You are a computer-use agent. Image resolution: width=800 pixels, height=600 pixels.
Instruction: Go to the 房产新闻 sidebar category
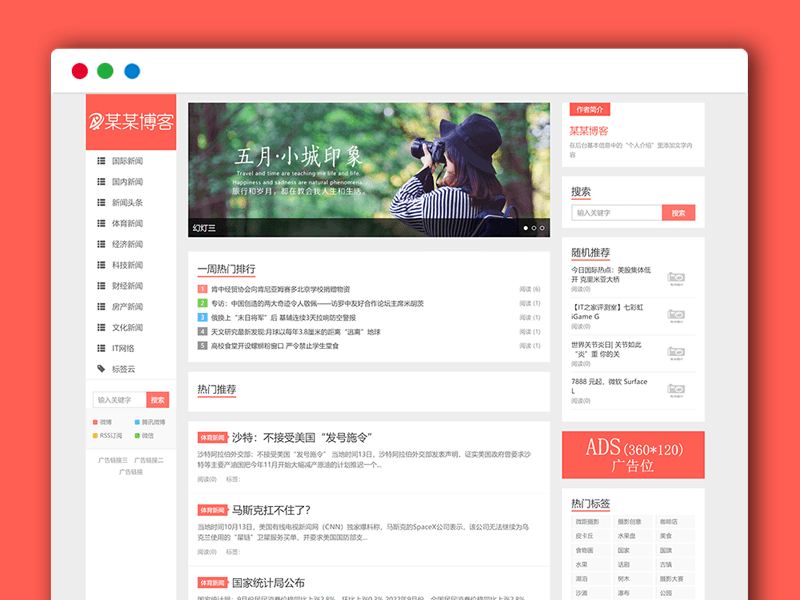pos(128,307)
